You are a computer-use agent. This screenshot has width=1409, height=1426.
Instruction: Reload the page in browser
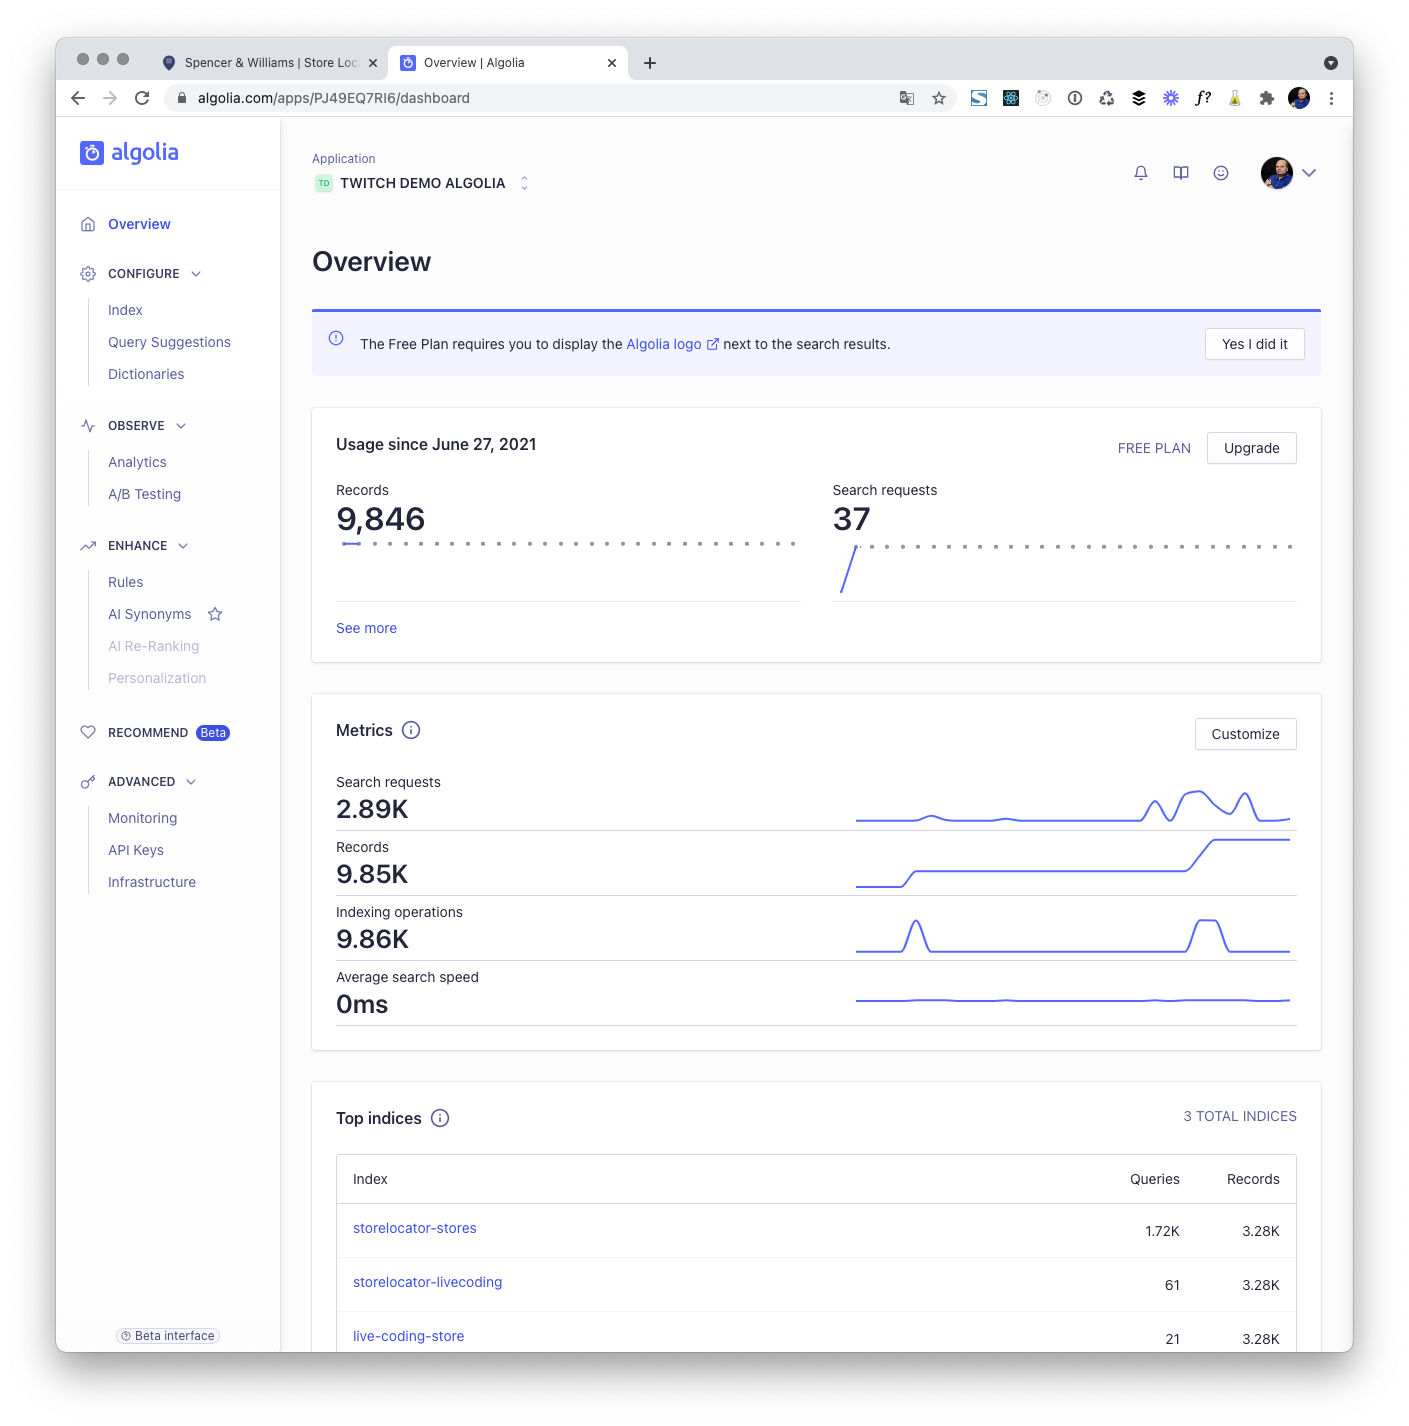click(142, 98)
